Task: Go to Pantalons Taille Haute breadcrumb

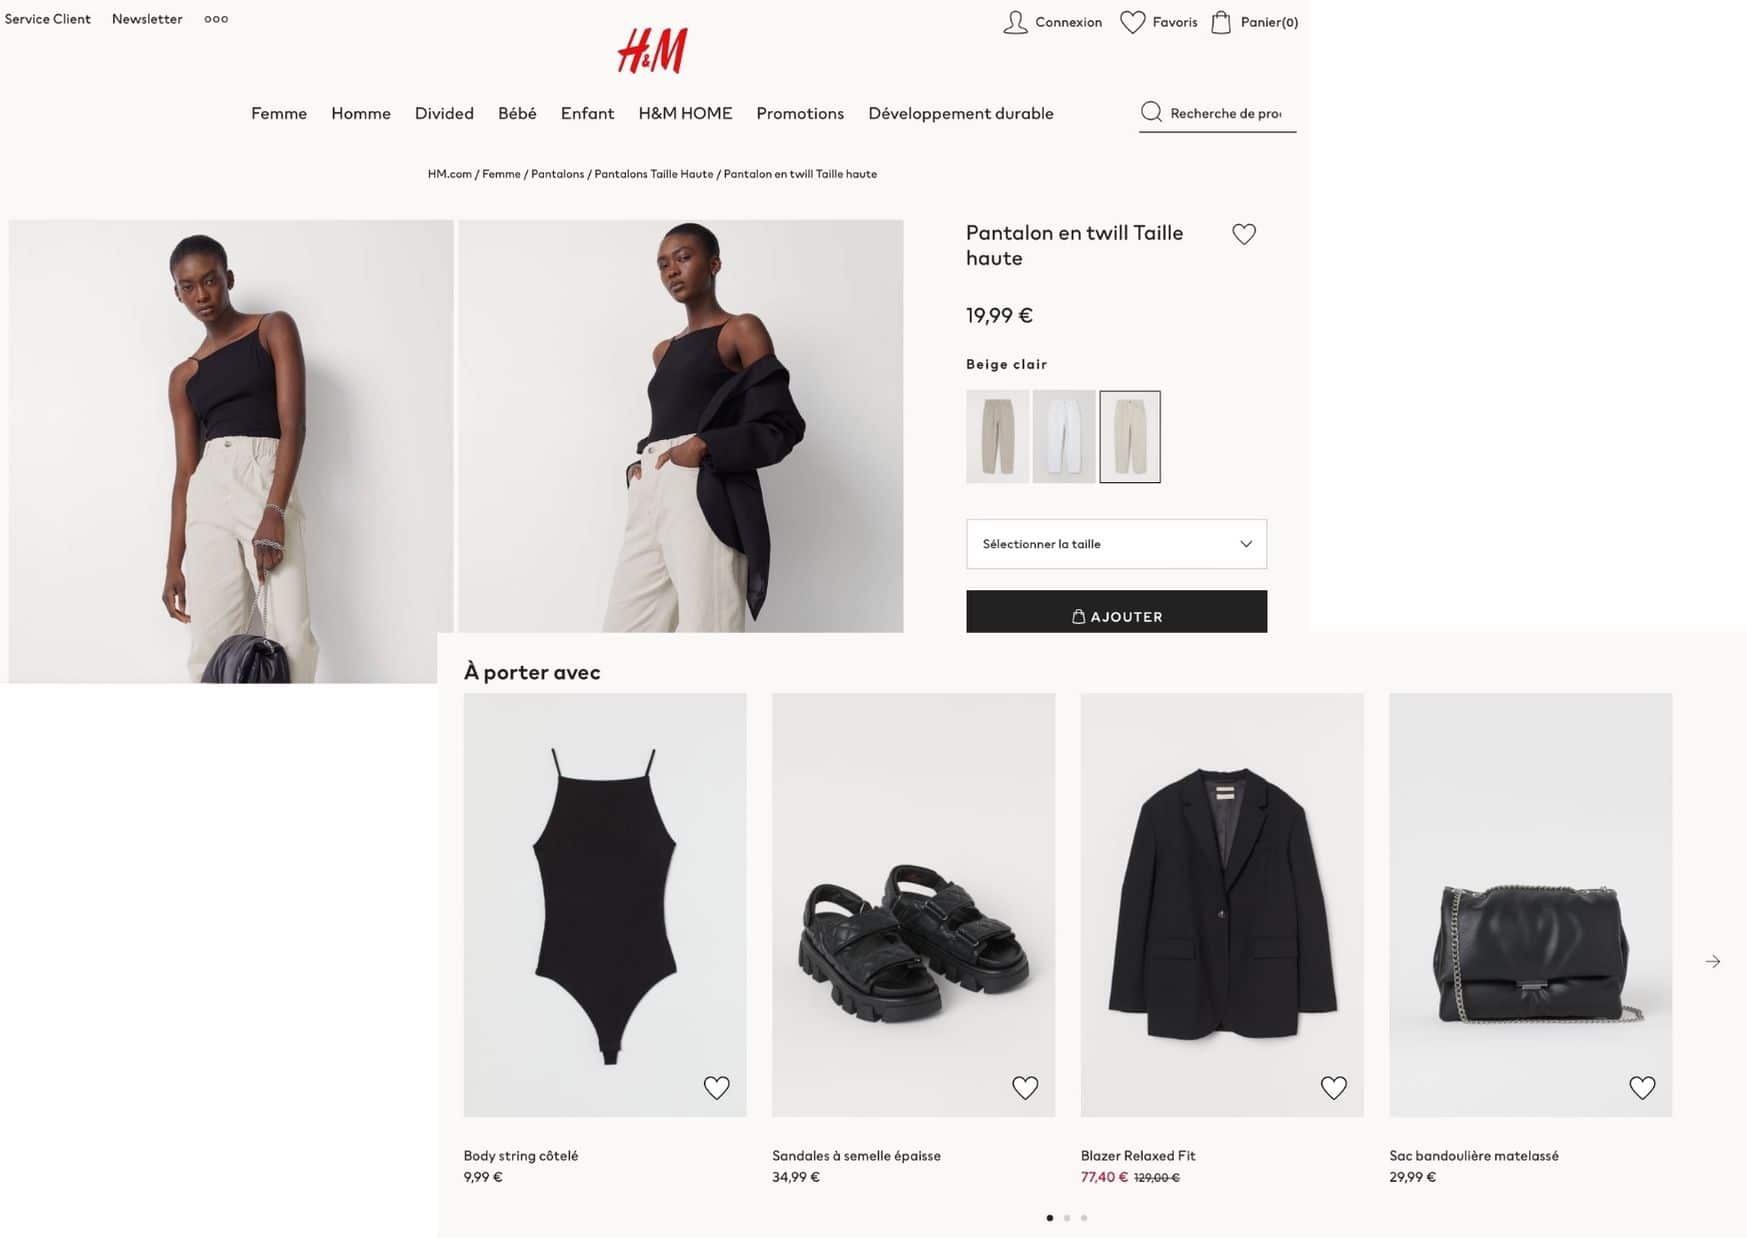Action: (654, 174)
